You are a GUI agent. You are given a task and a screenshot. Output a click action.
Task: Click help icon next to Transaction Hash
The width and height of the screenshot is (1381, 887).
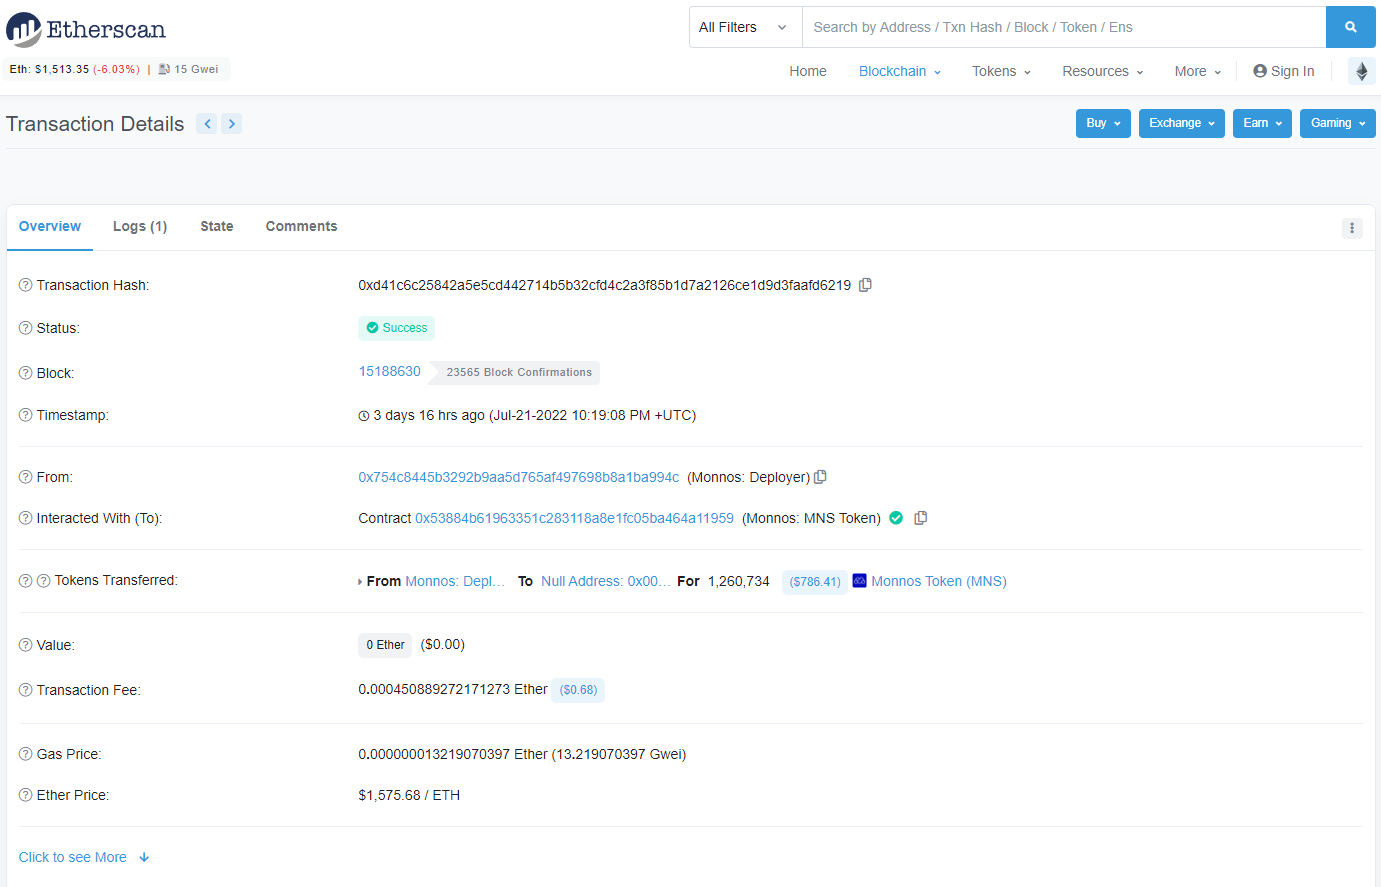(26, 285)
